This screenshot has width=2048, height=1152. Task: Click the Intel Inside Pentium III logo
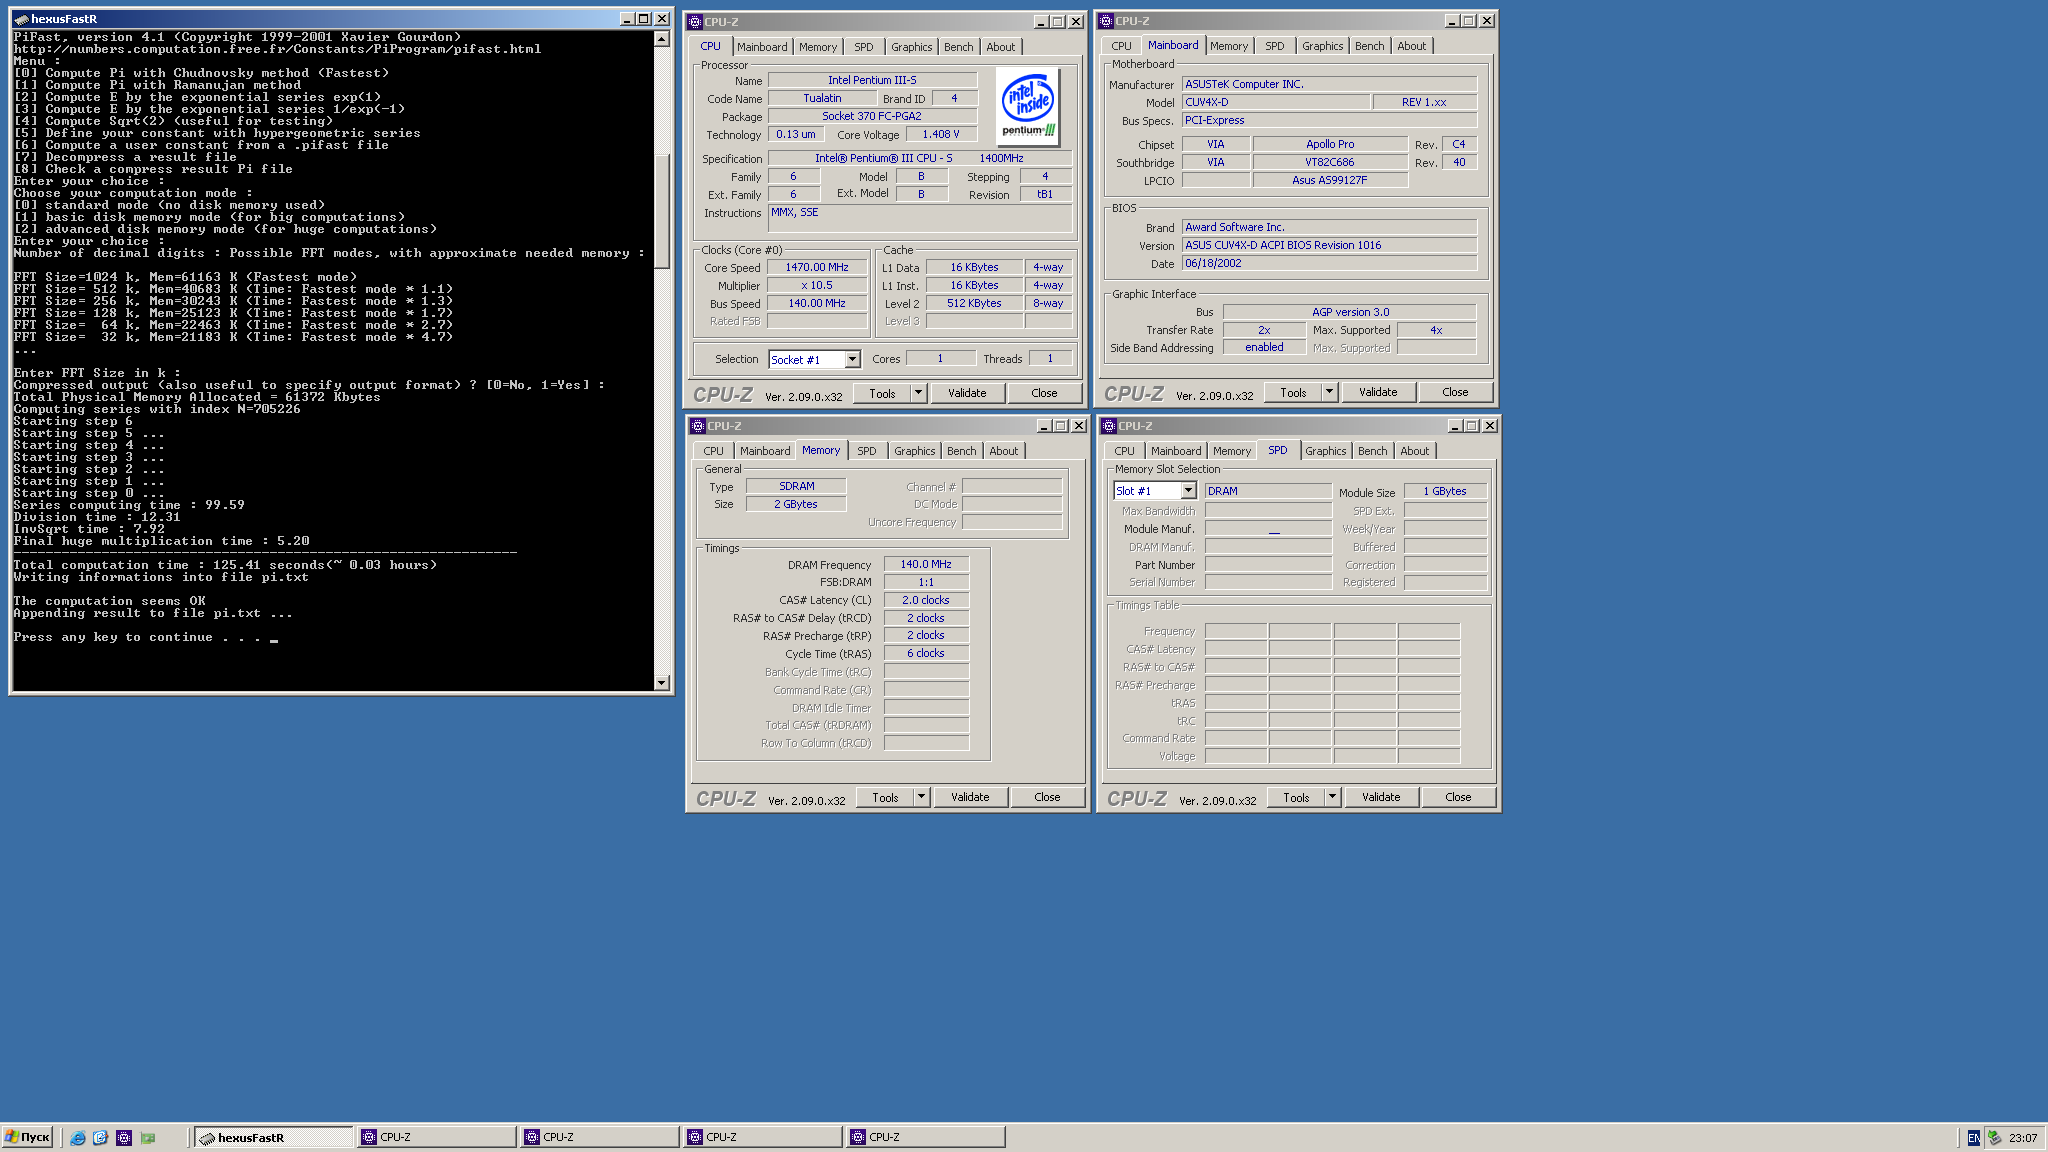[1028, 107]
